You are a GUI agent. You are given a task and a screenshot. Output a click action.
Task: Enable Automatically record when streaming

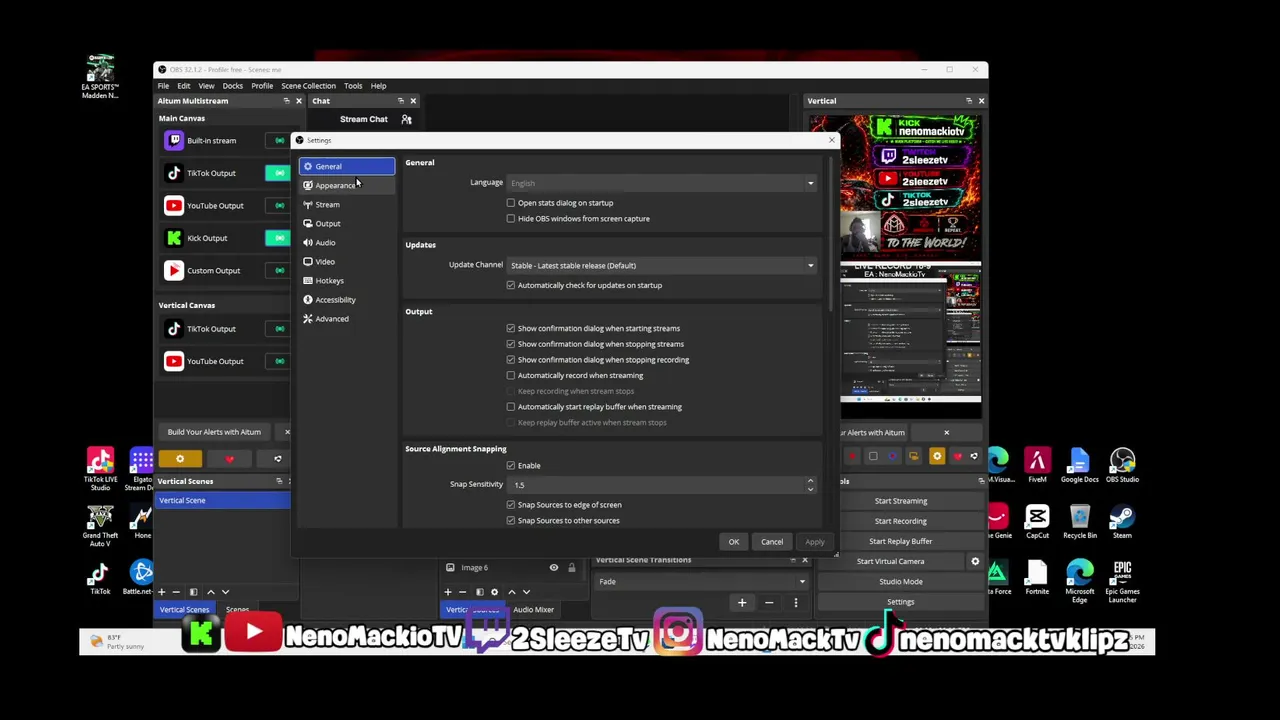(511, 376)
